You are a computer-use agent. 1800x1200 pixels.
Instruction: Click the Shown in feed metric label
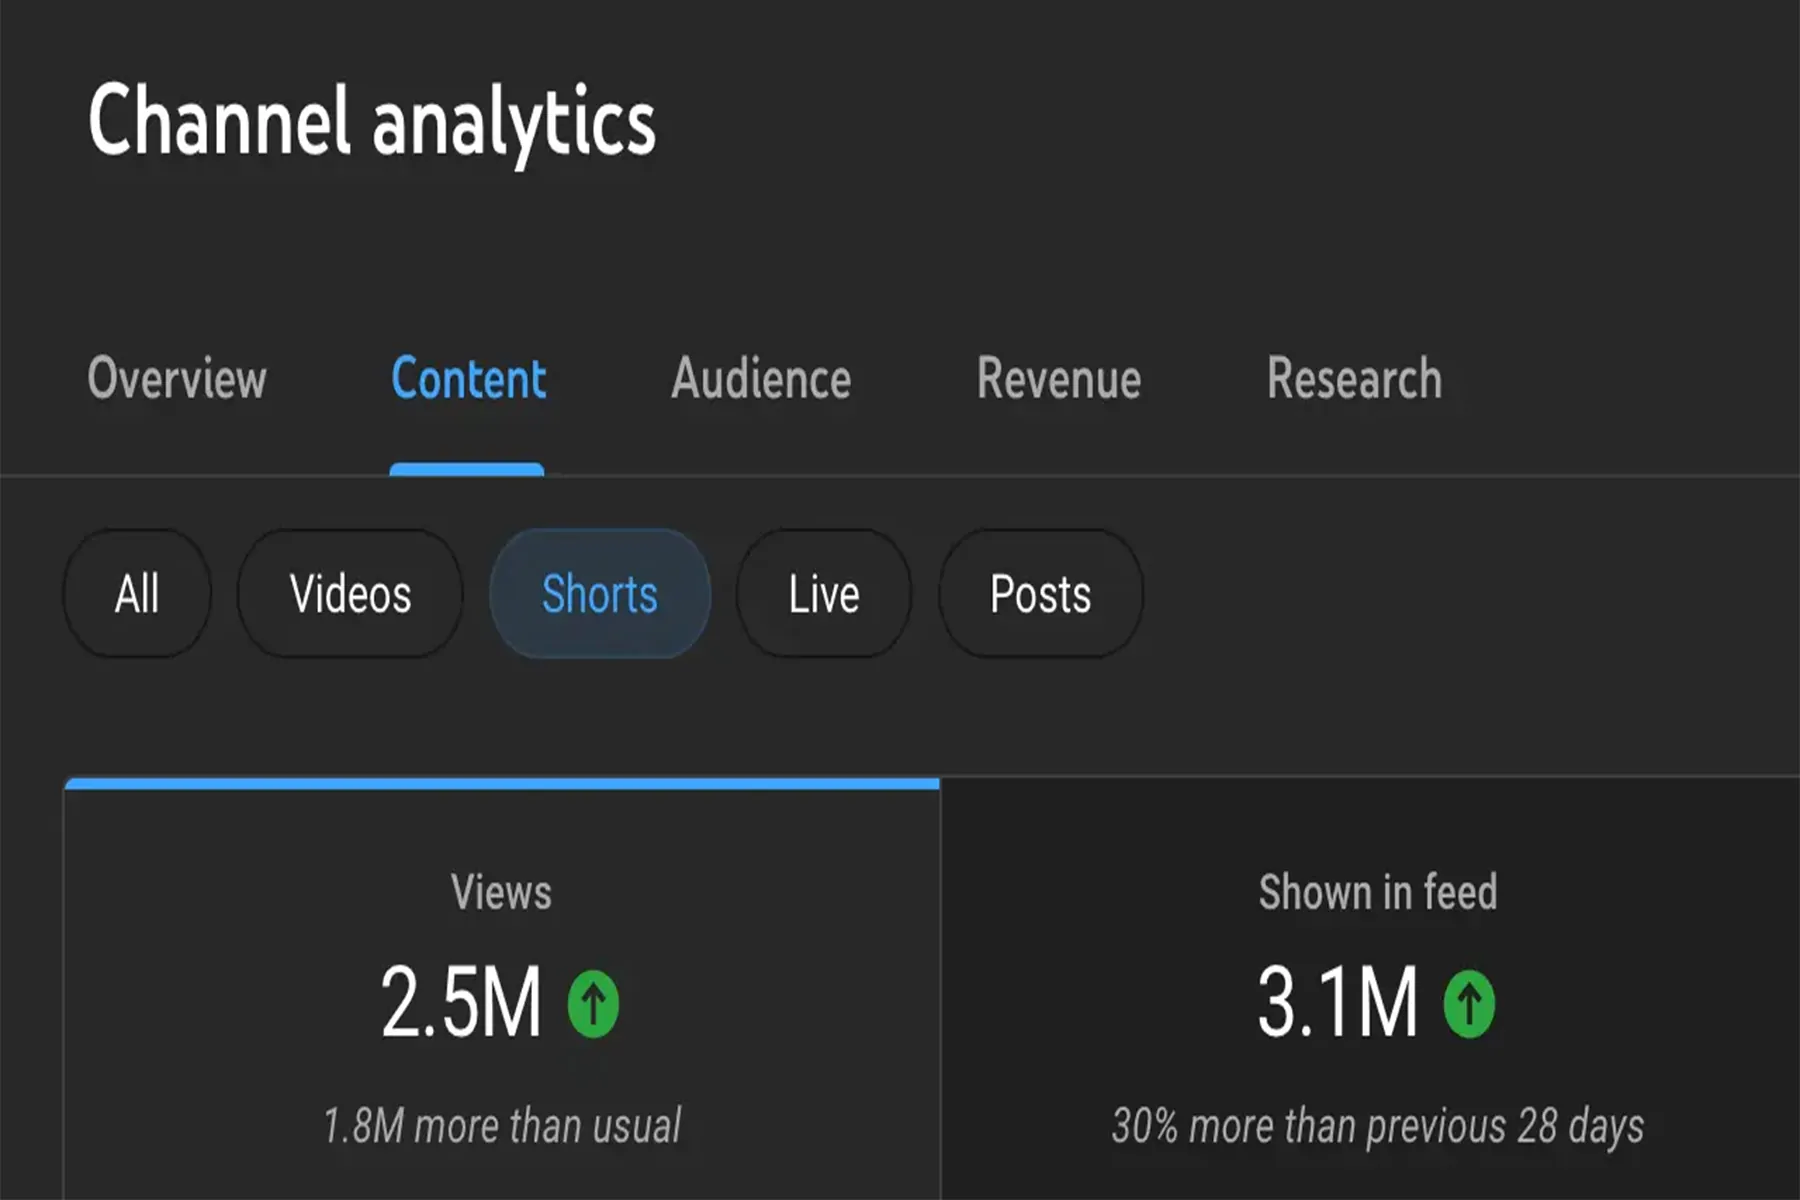tap(1377, 892)
